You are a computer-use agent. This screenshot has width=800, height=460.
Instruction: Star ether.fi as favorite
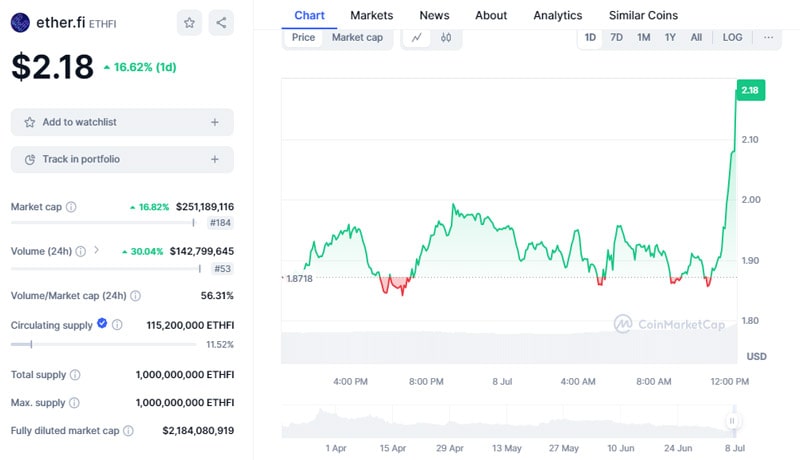[189, 22]
